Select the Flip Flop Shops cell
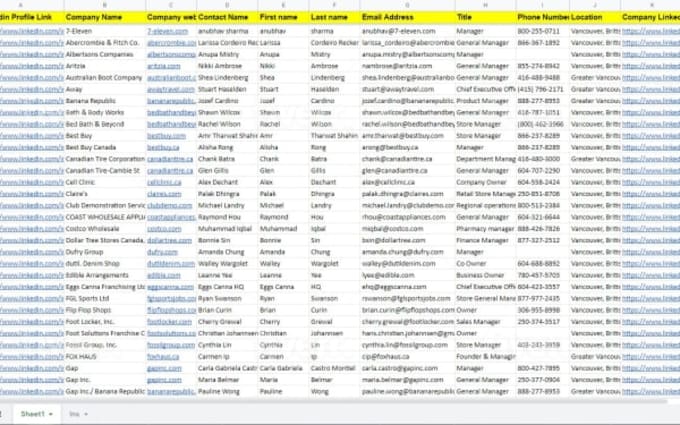Image resolution: width=680 pixels, height=425 pixels. [x=105, y=310]
